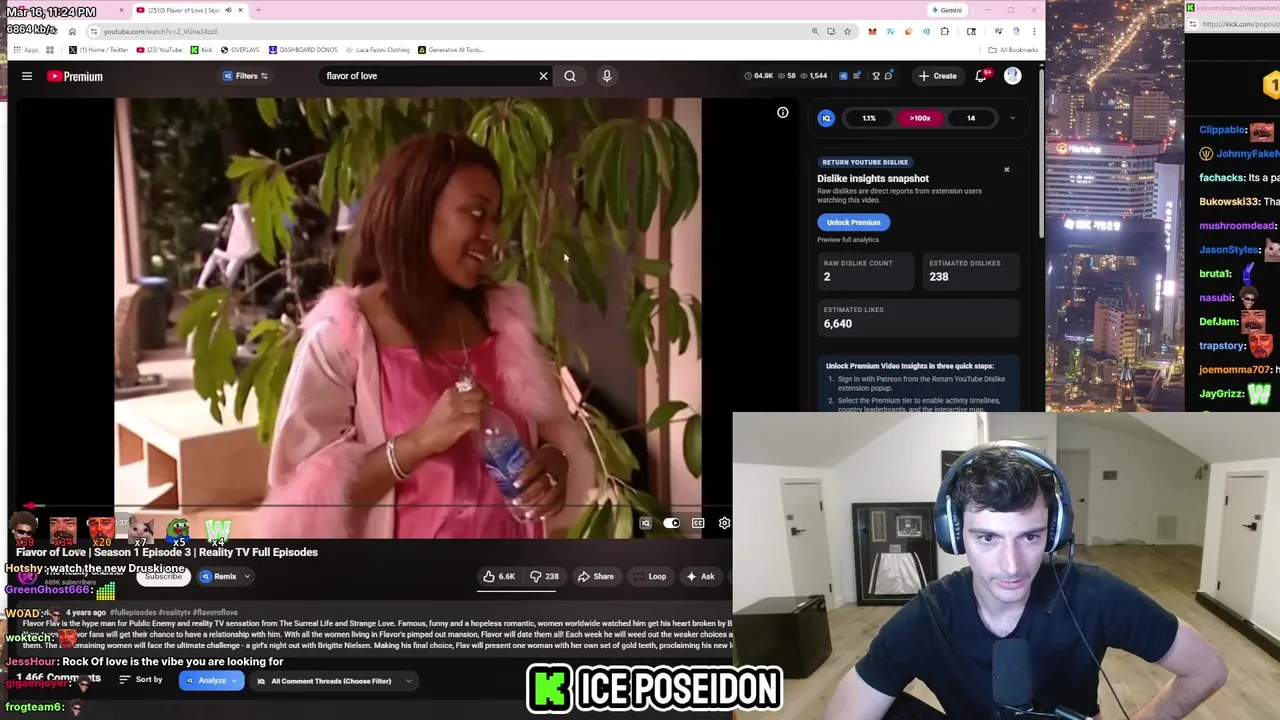This screenshot has height=720, width=1280.
Task: Click the #fullepisodes hashtag
Action: tap(133, 612)
